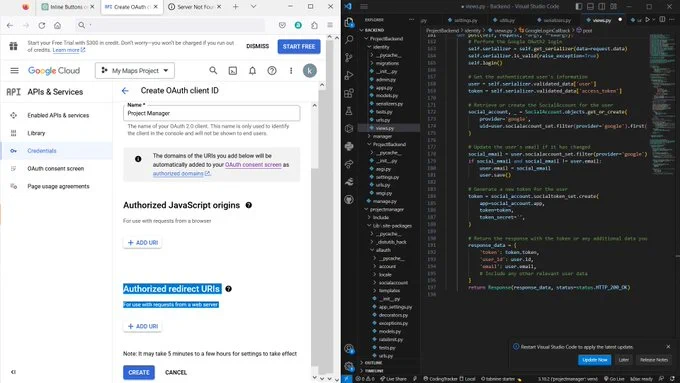Click START FREE trial button
680x383 pixels.
click(299, 46)
